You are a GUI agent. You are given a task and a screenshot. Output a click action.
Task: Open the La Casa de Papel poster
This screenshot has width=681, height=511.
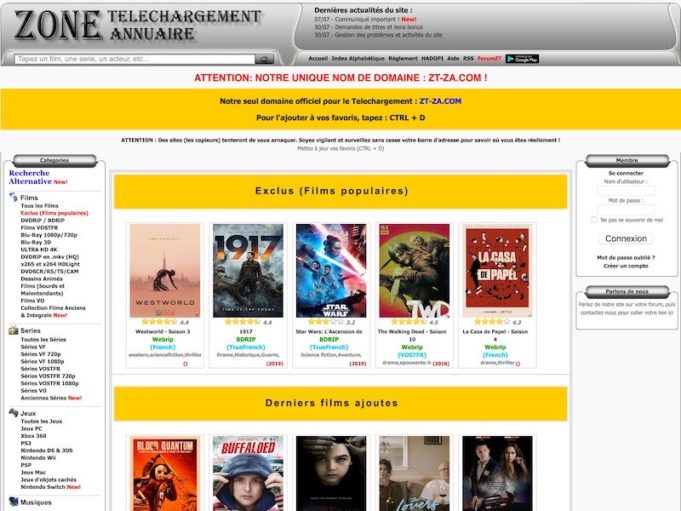point(497,270)
